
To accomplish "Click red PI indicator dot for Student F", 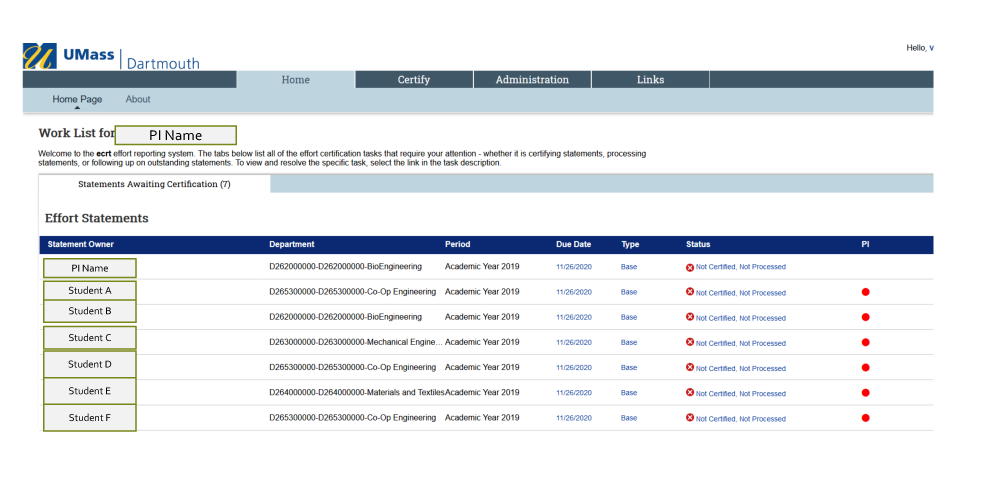I will point(865,418).
